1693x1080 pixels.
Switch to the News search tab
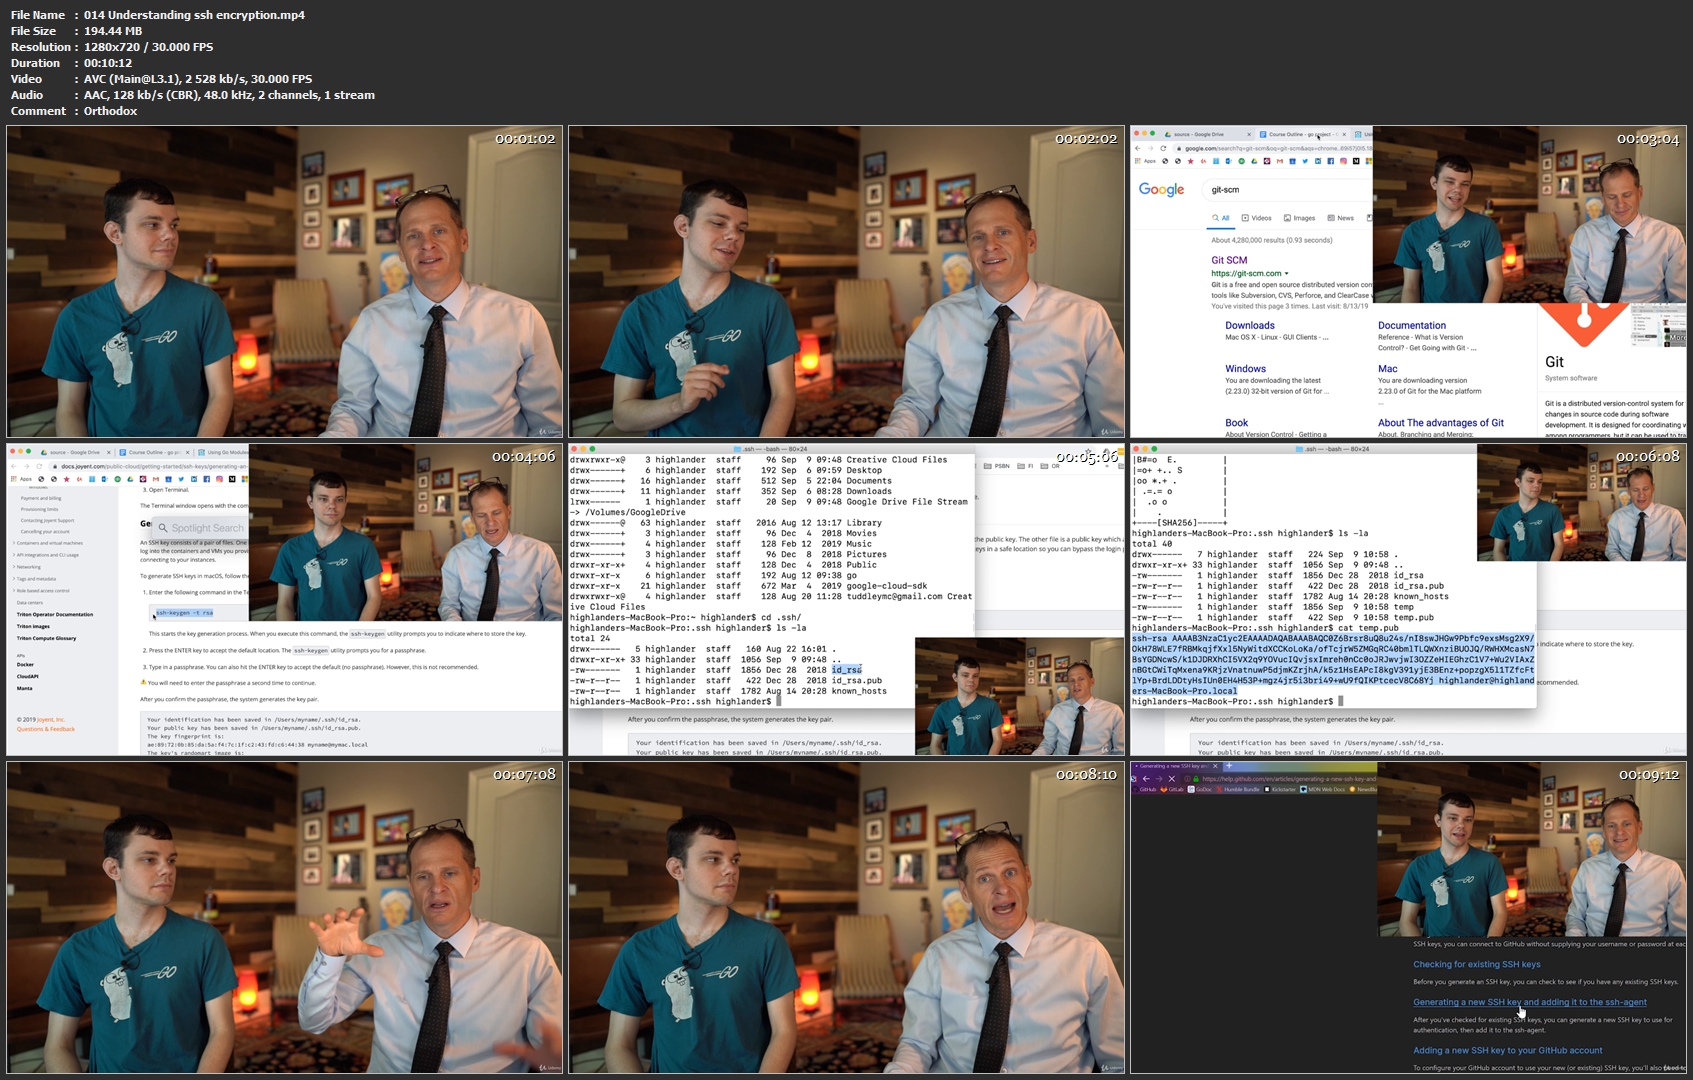click(1341, 217)
